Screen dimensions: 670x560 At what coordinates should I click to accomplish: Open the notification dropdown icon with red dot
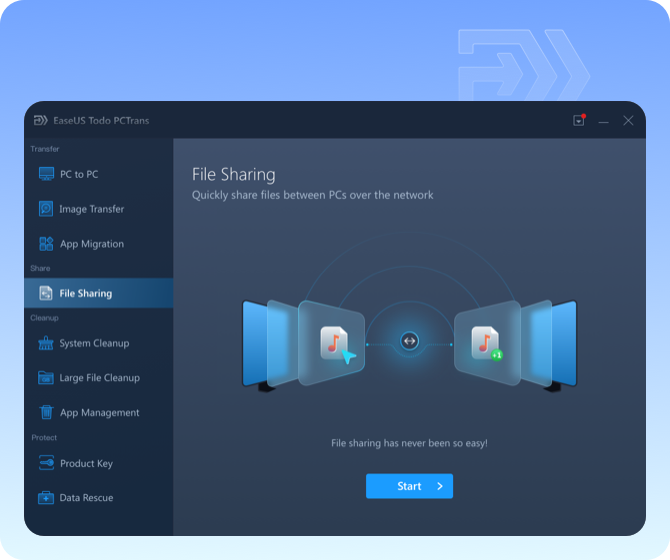579,120
